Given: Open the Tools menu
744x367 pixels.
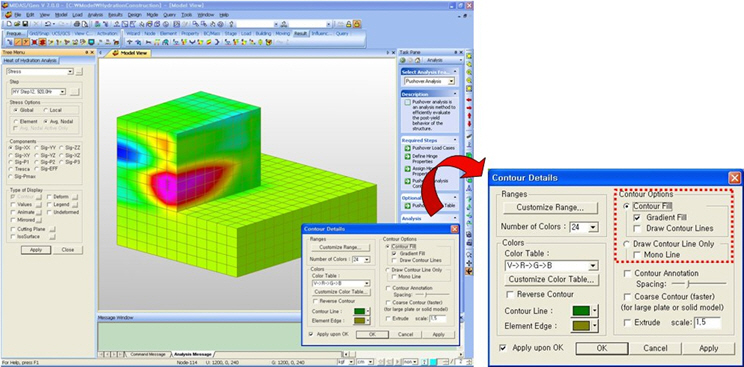Looking at the screenshot, I should [x=186, y=15].
